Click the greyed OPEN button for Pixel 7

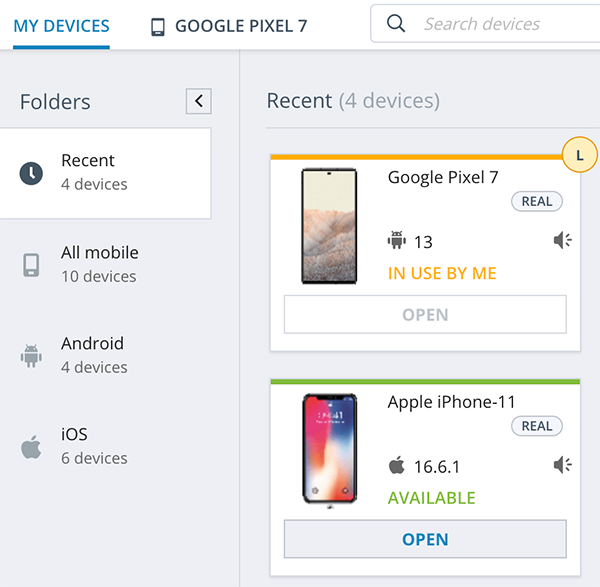coord(425,315)
